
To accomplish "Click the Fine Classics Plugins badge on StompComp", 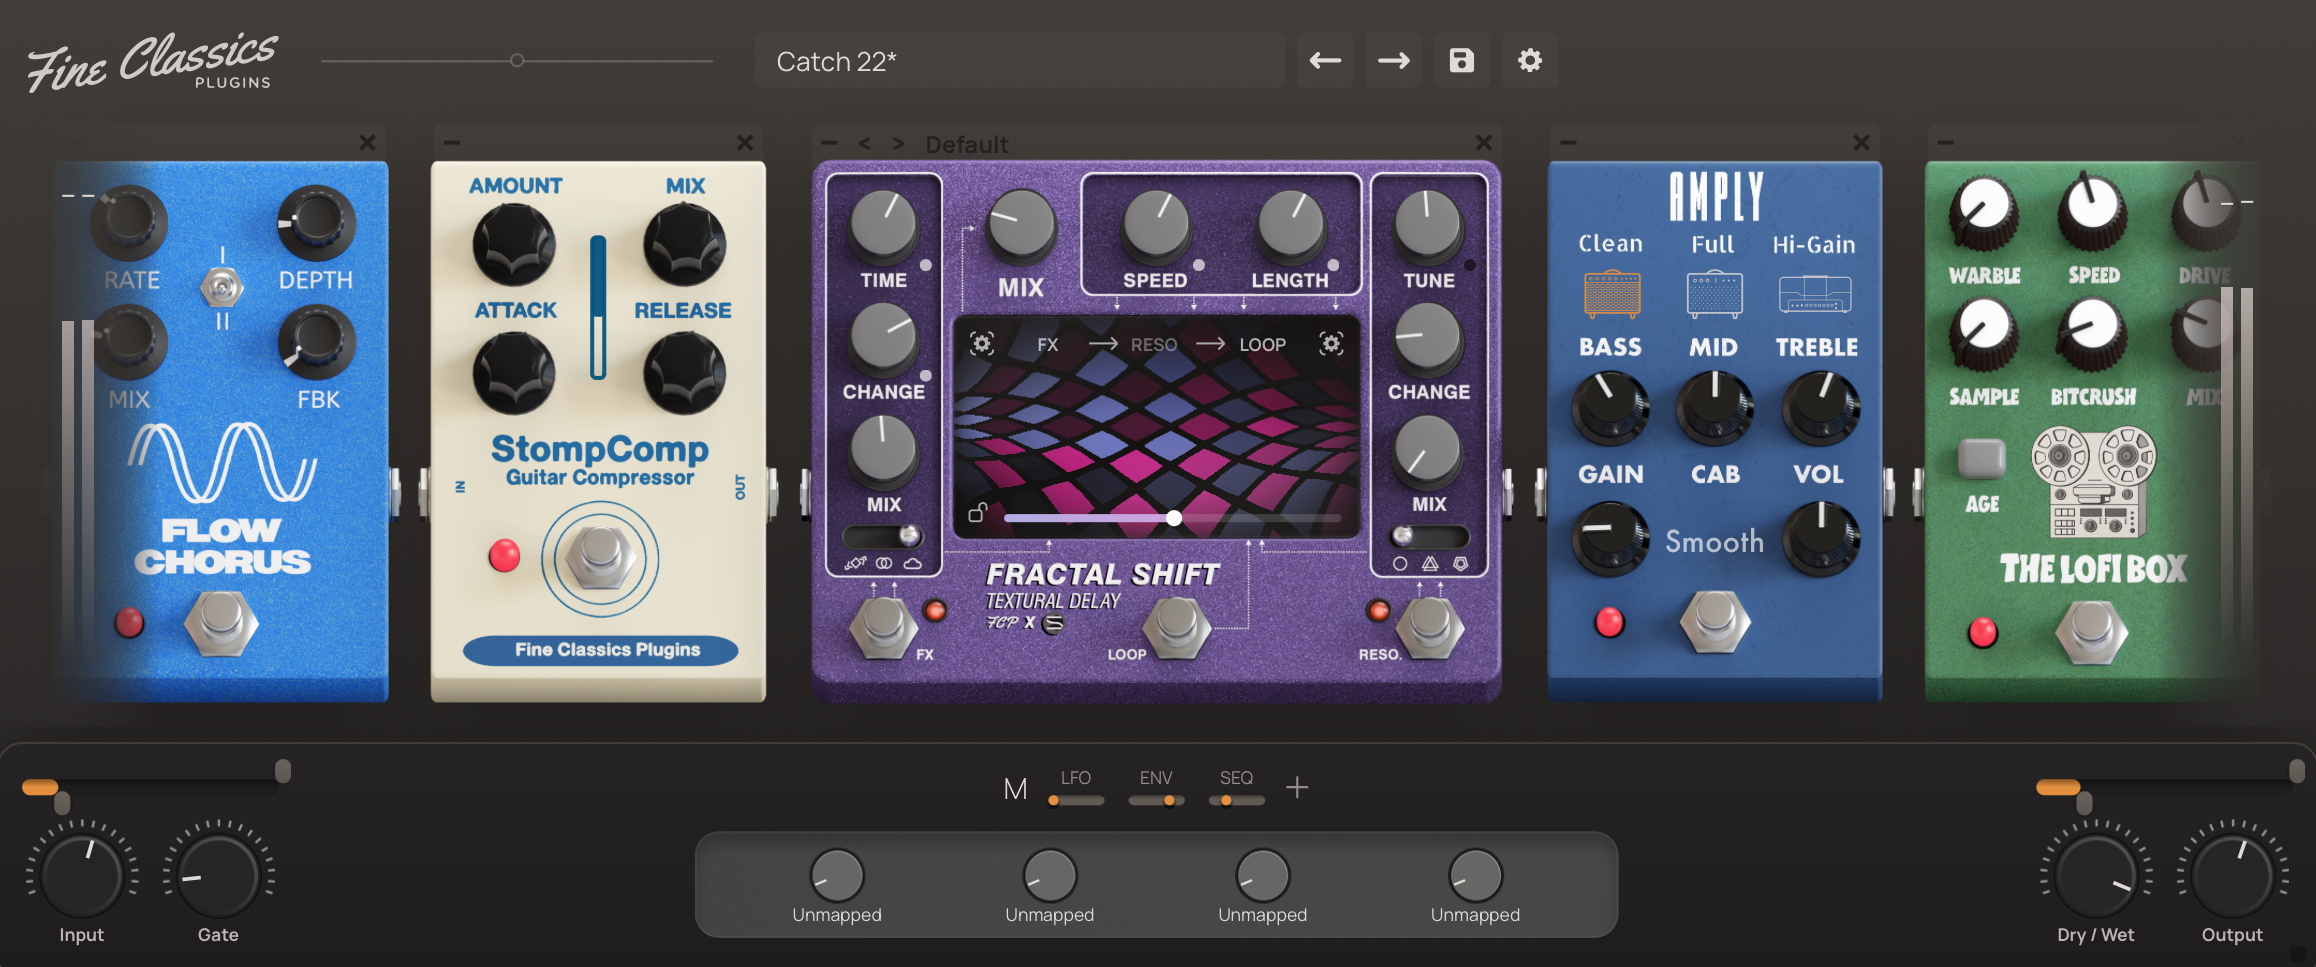I will 601,650.
